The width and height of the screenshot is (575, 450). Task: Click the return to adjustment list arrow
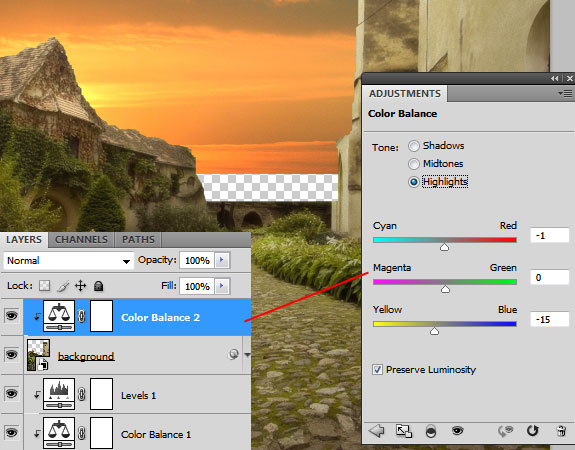coord(377,431)
